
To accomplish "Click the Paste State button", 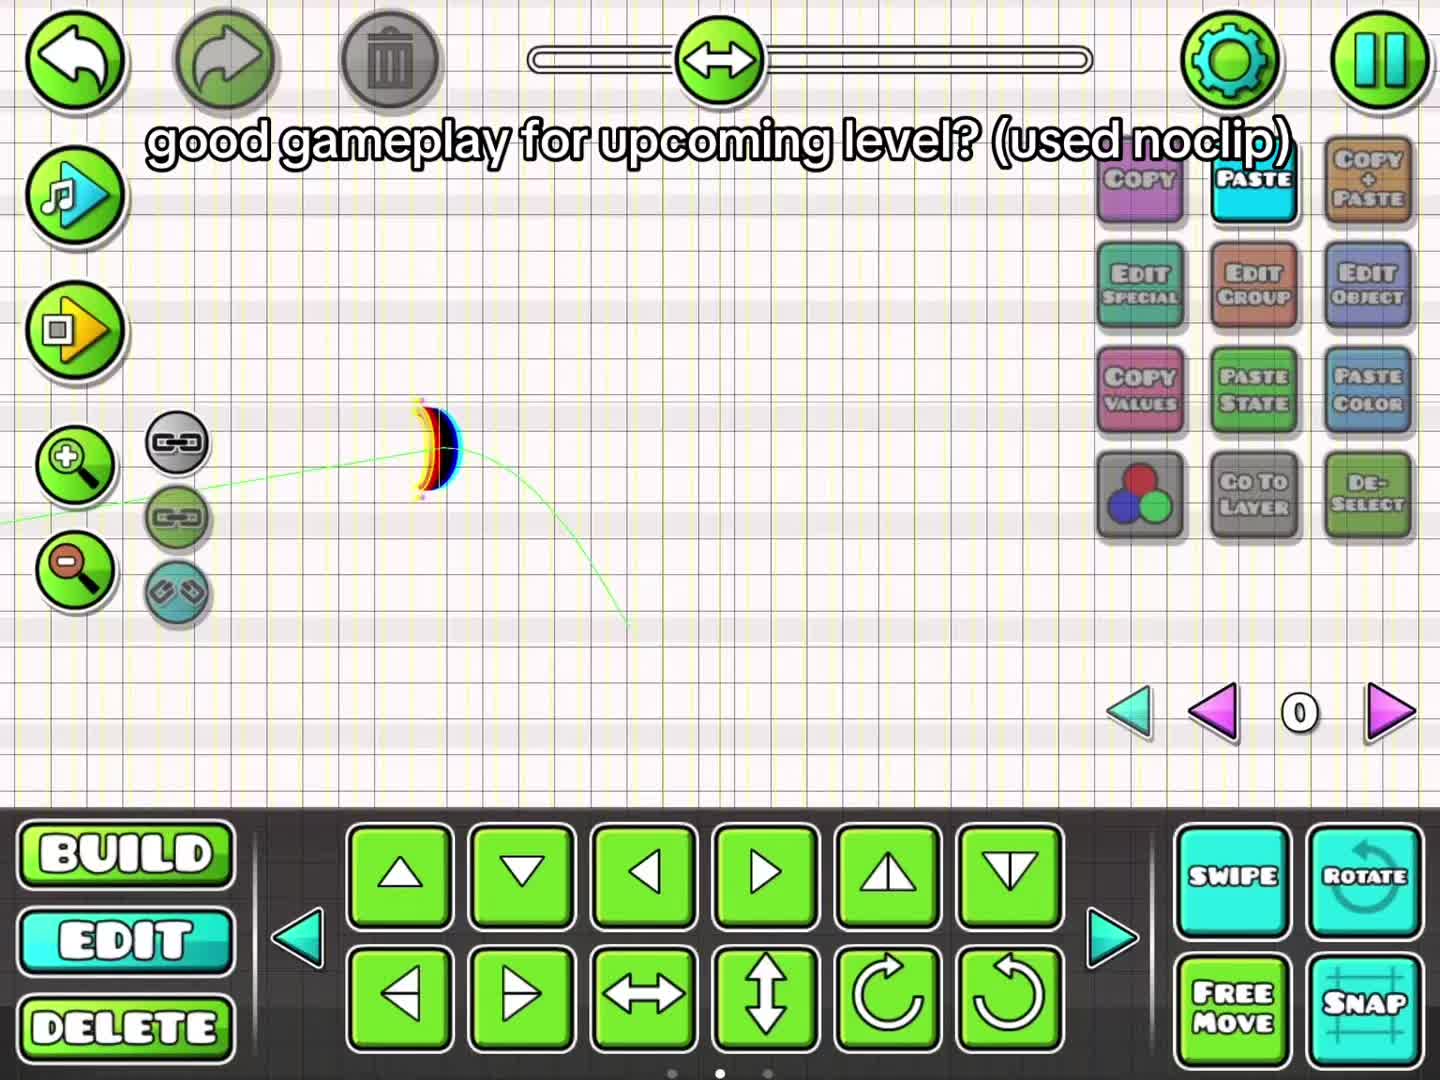I will point(1254,390).
